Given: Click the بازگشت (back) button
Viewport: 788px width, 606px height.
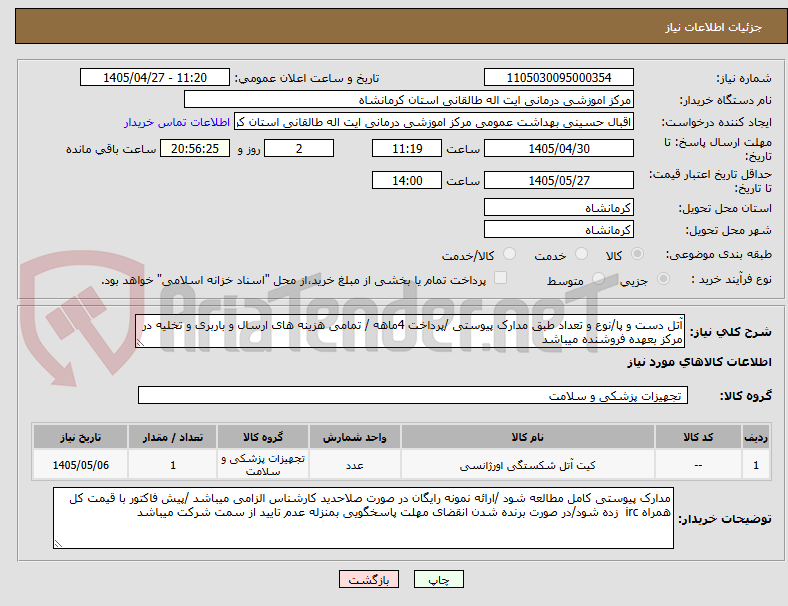Looking at the screenshot, I should tap(369, 579).
